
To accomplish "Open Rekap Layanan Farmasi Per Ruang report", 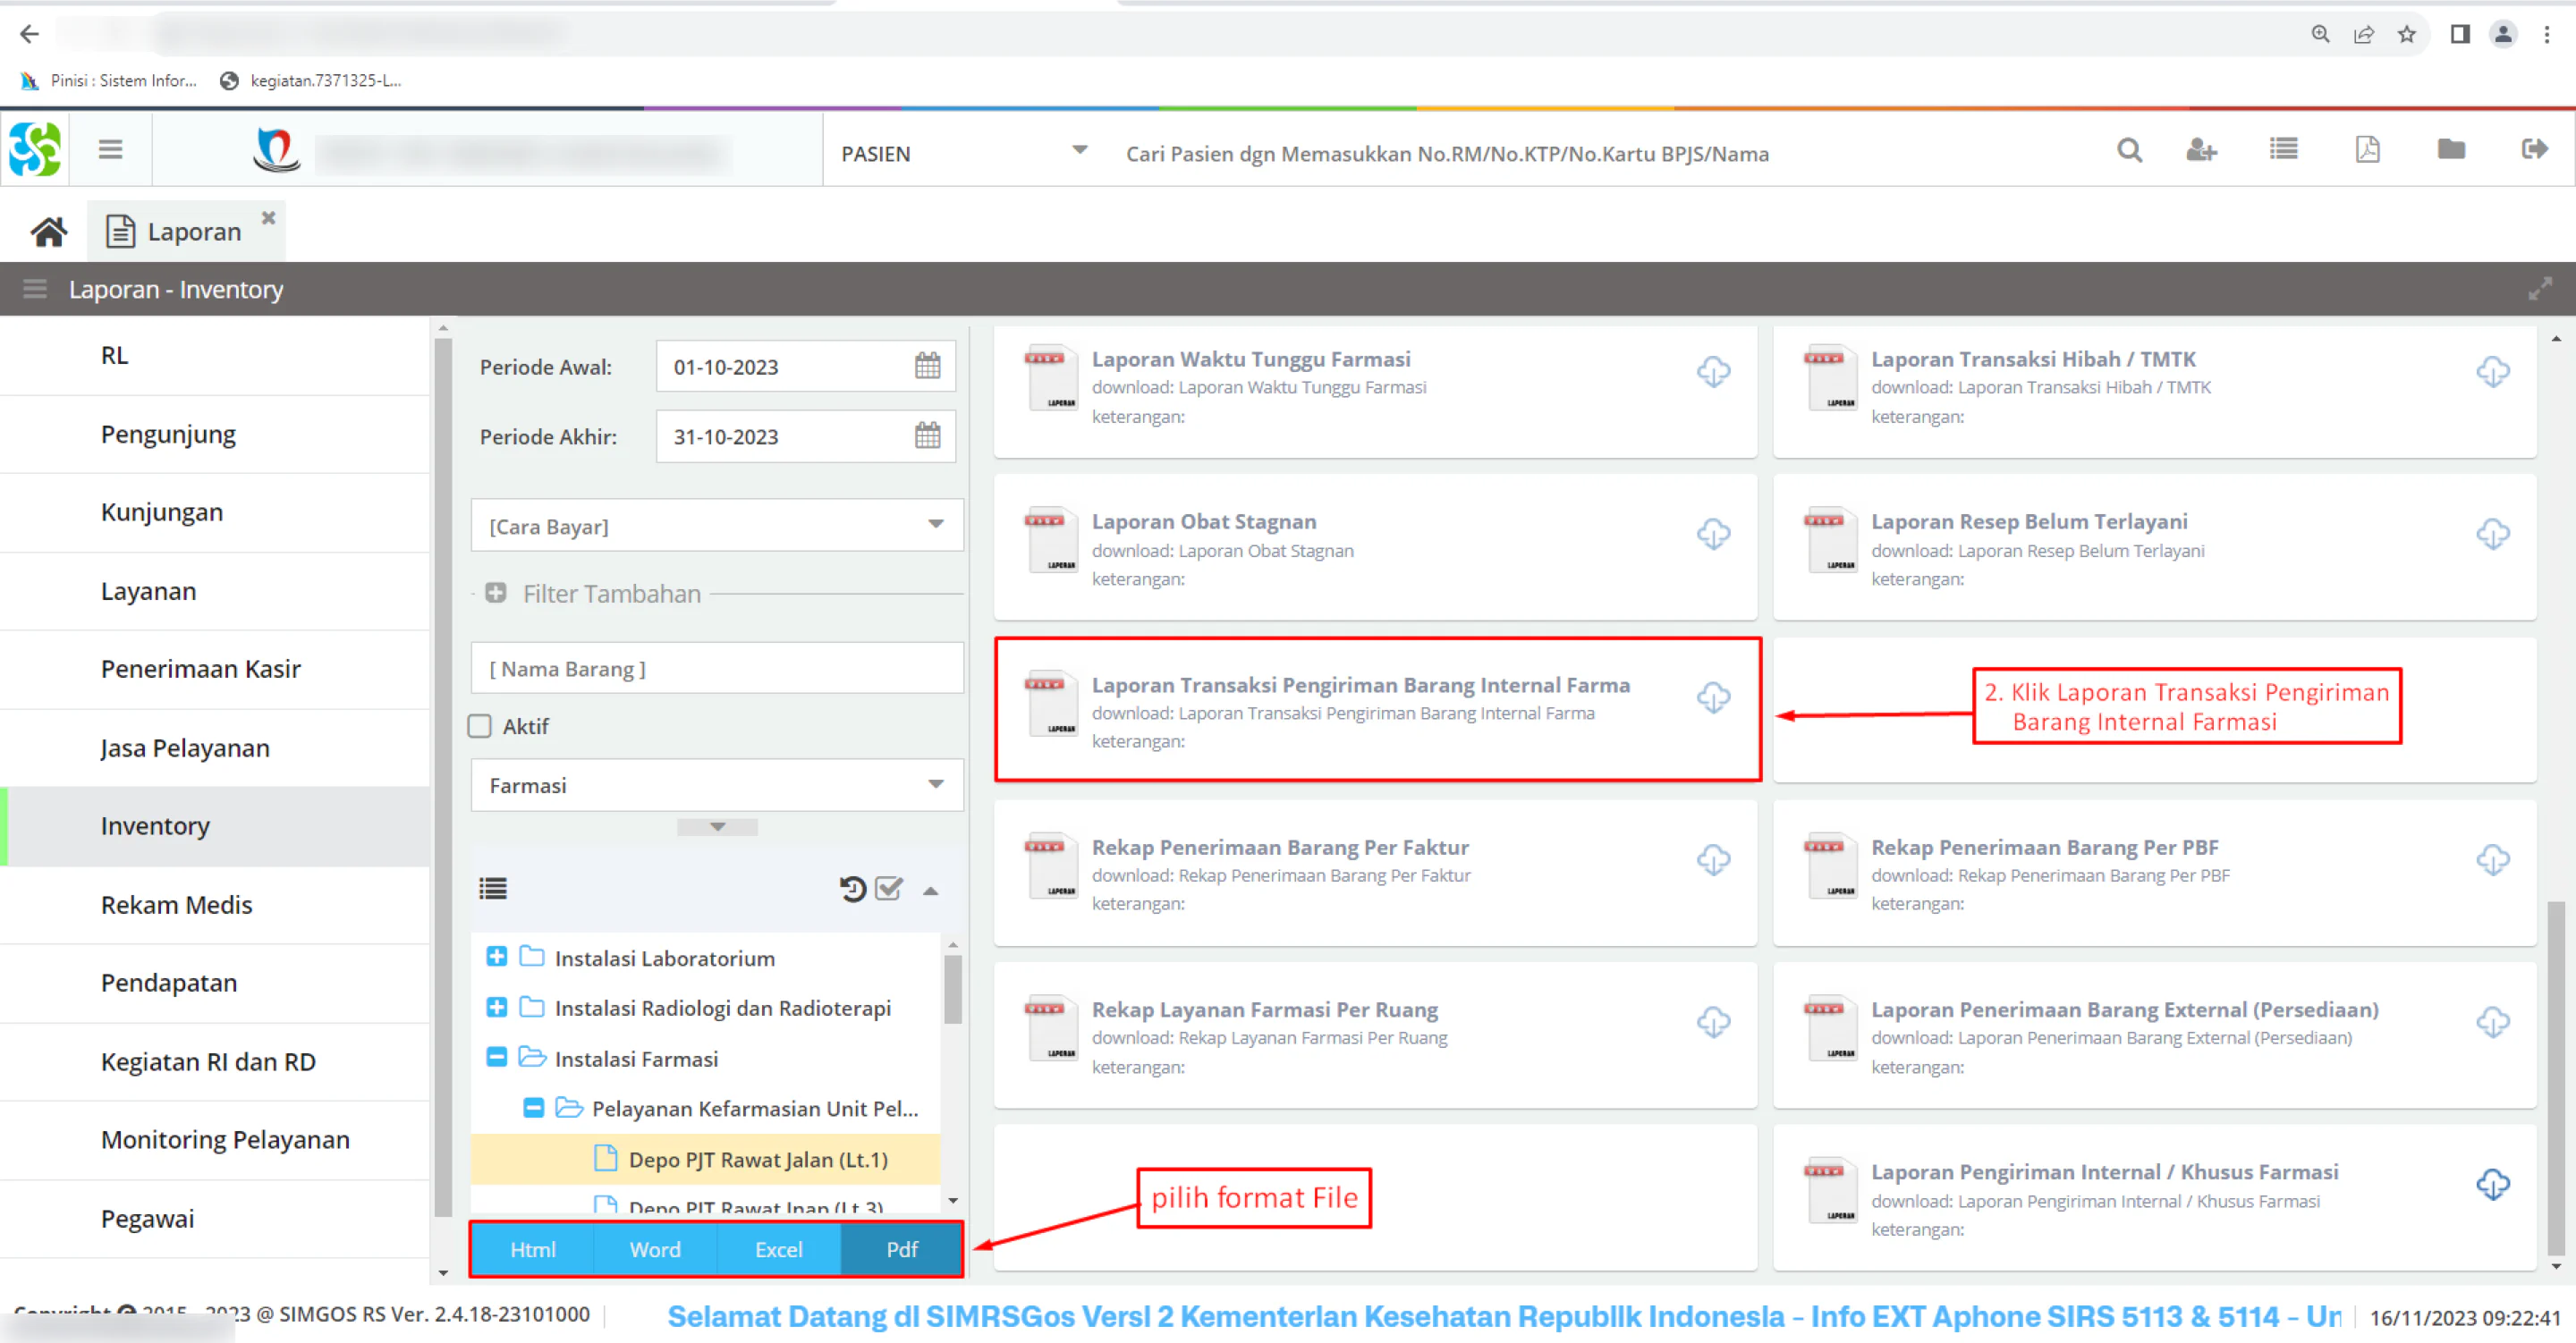I will (1376, 1035).
